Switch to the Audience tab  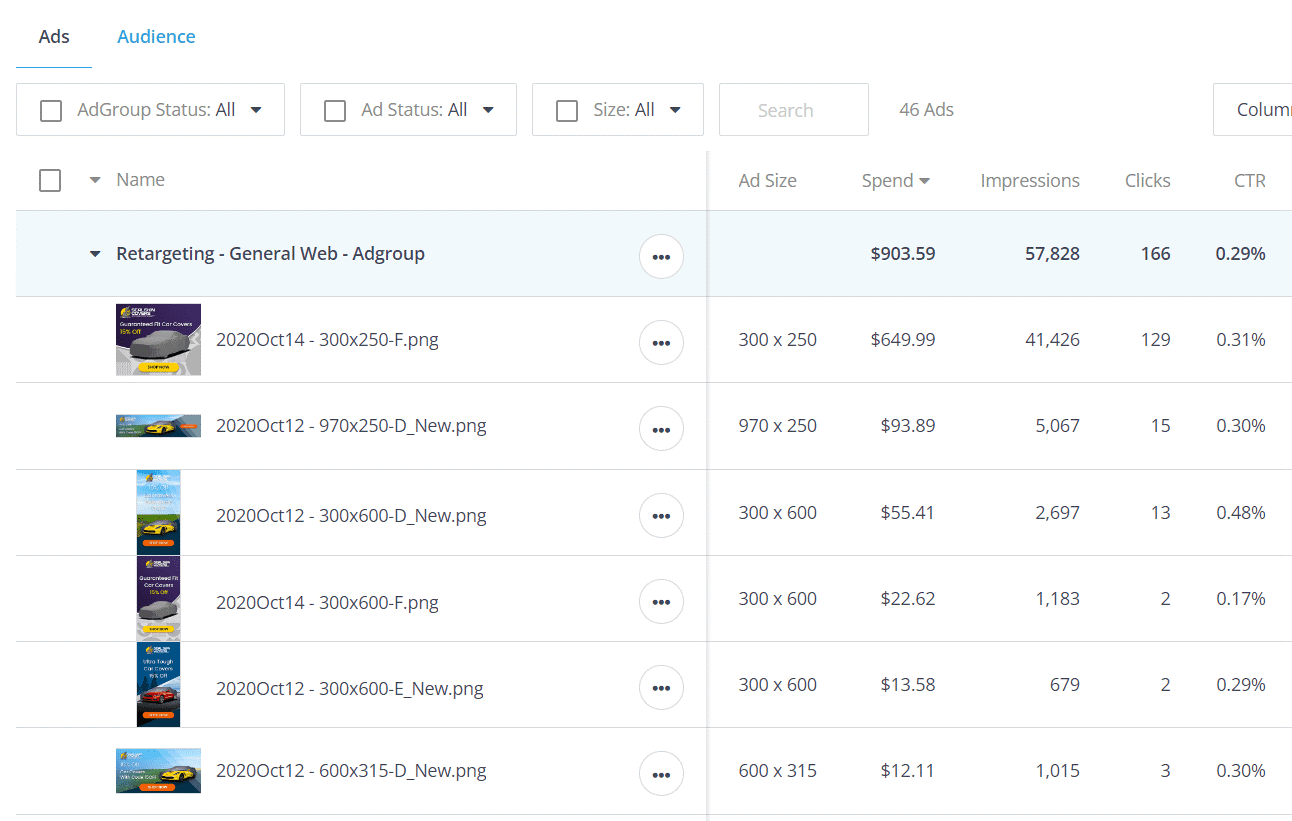click(x=156, y=37)
